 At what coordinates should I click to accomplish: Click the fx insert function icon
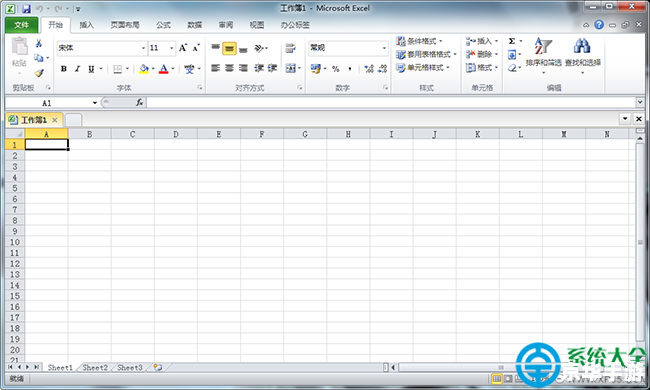140,102
